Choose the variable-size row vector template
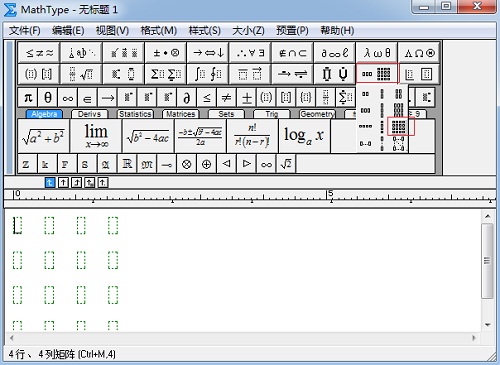Image resolution: width=500 pixels, height=365 pixels. [x=365, y=144]
